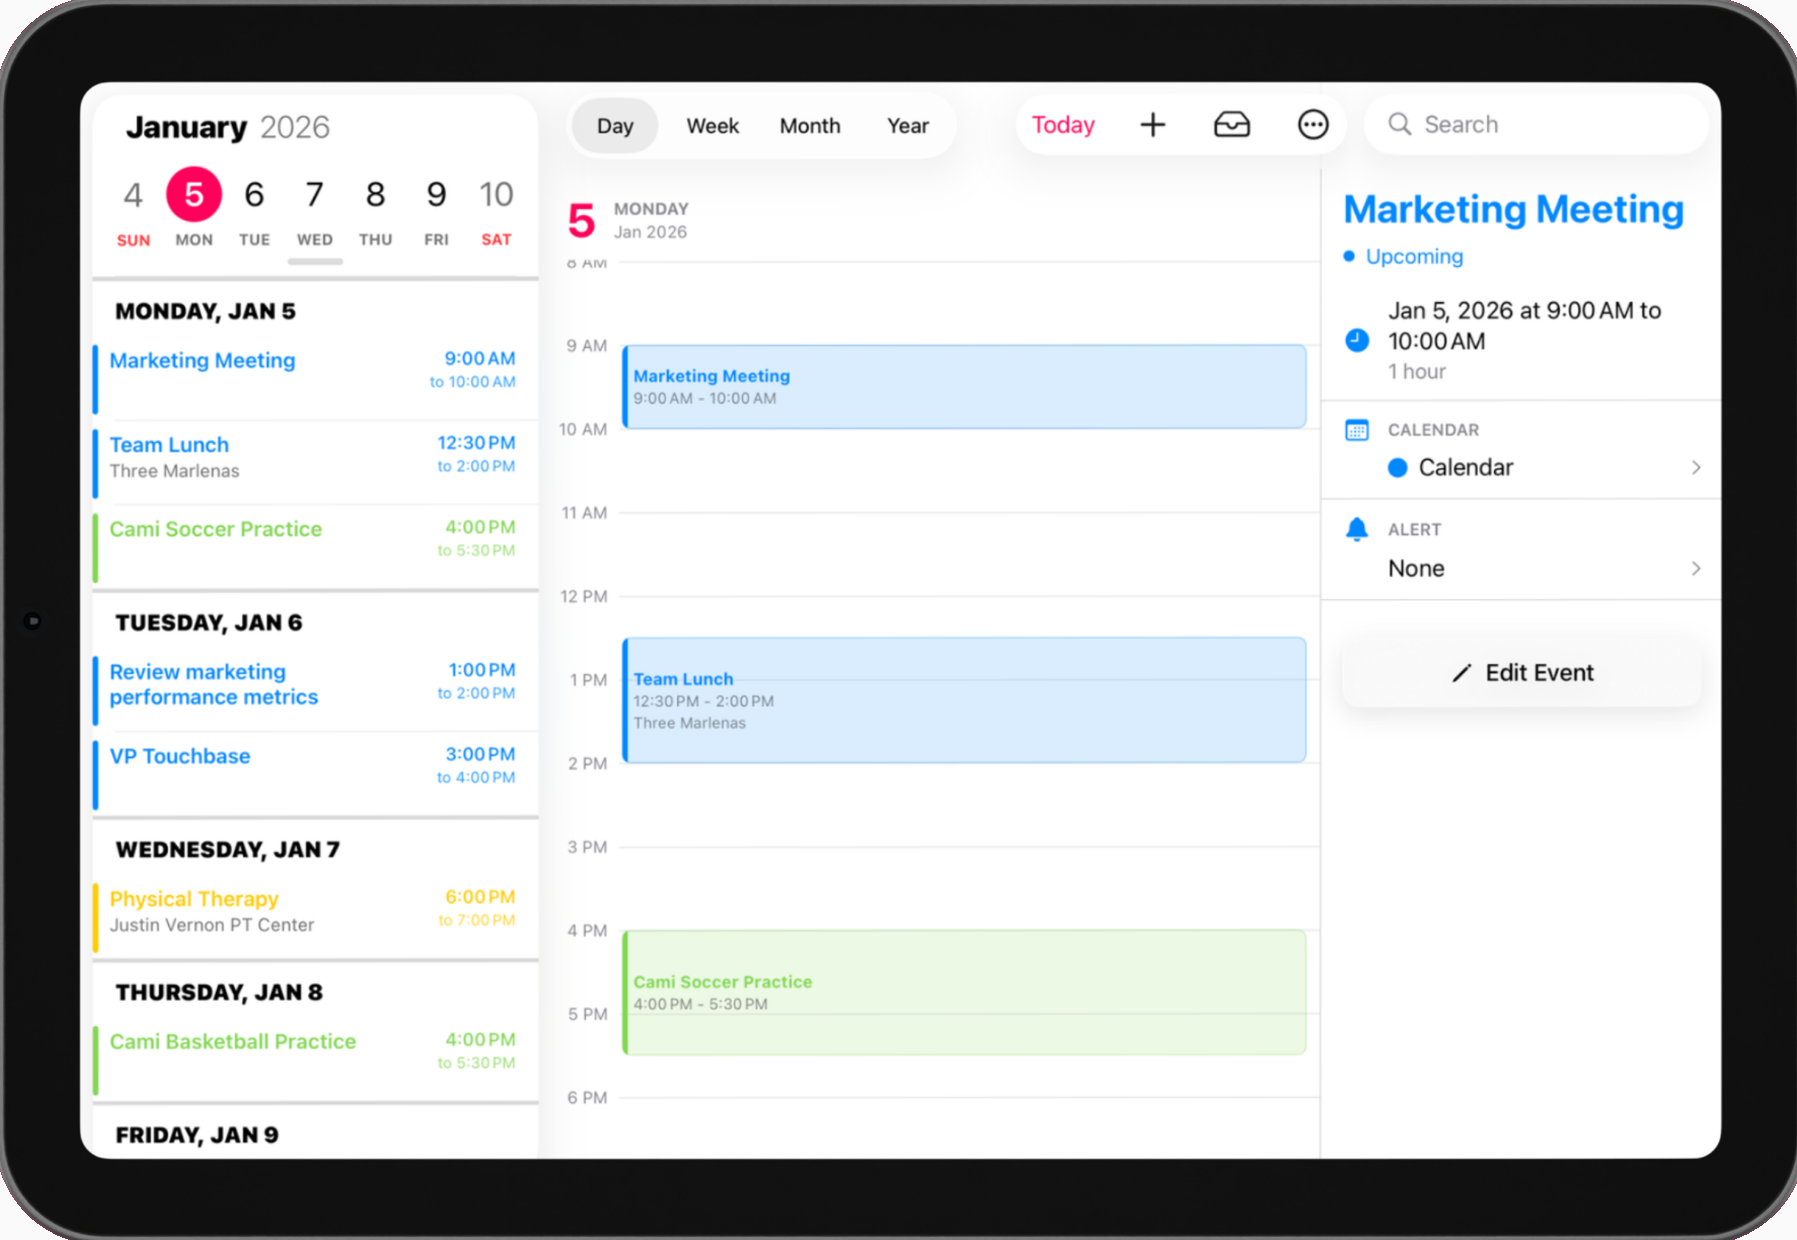Create a new event with the plus icon
Viewport: 1797px width, 1240px height.
pos(1152,124)
